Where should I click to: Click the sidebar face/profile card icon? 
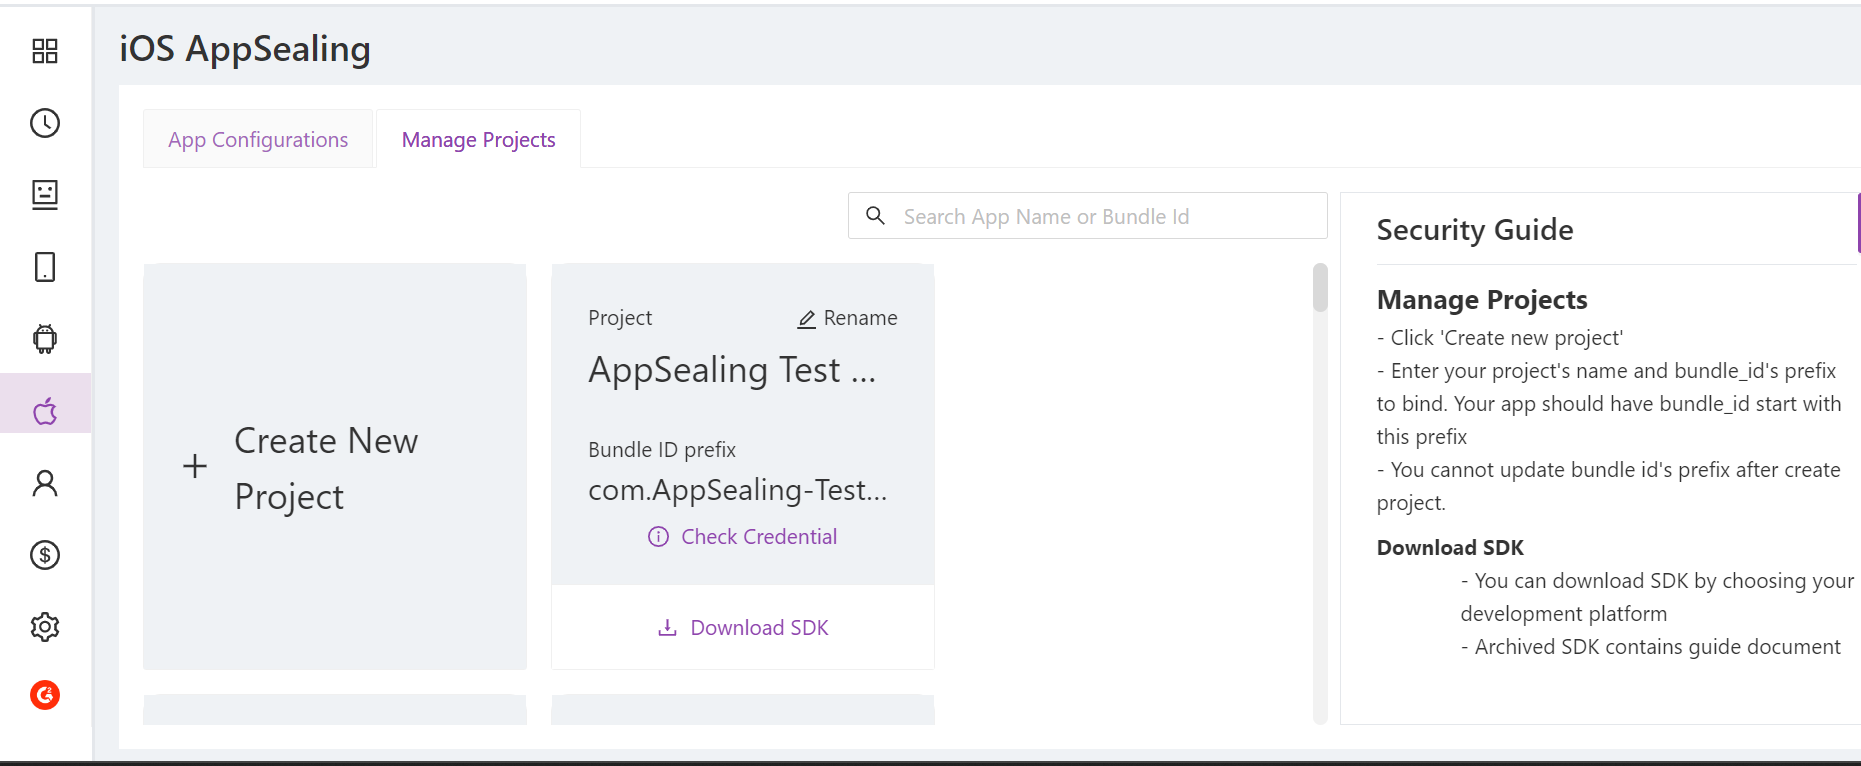click(x=45, y=195)
